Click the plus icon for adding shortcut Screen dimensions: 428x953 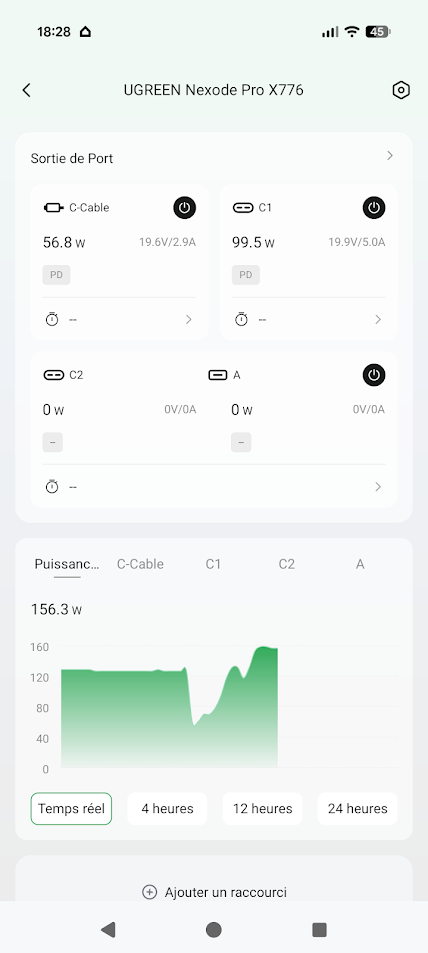click(x=149, y=892)
